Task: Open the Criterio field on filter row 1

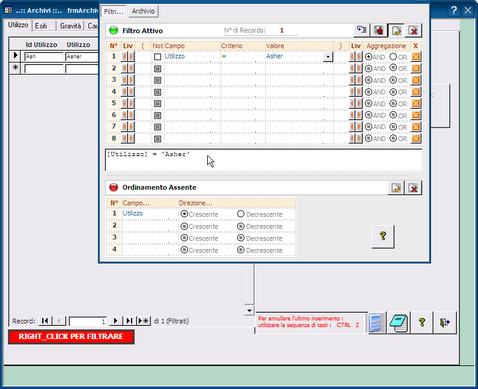Action: (242, 56)
